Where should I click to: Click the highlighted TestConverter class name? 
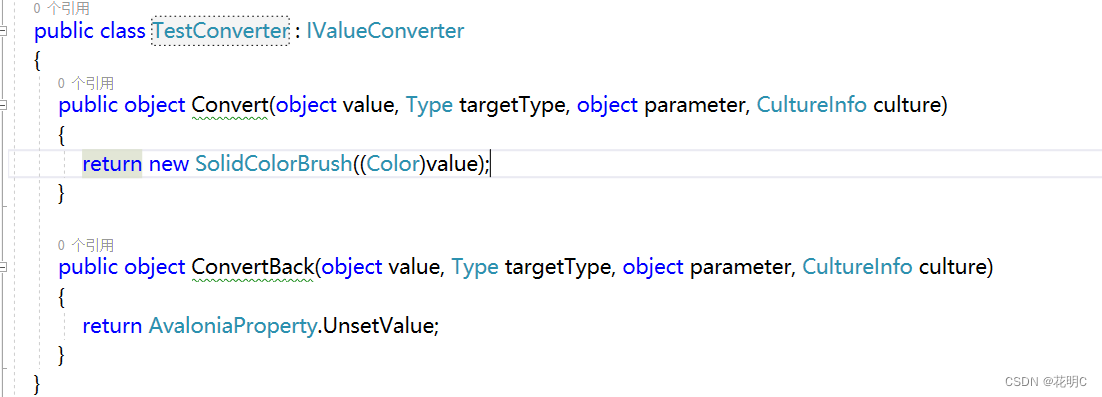tap(221, 31)
